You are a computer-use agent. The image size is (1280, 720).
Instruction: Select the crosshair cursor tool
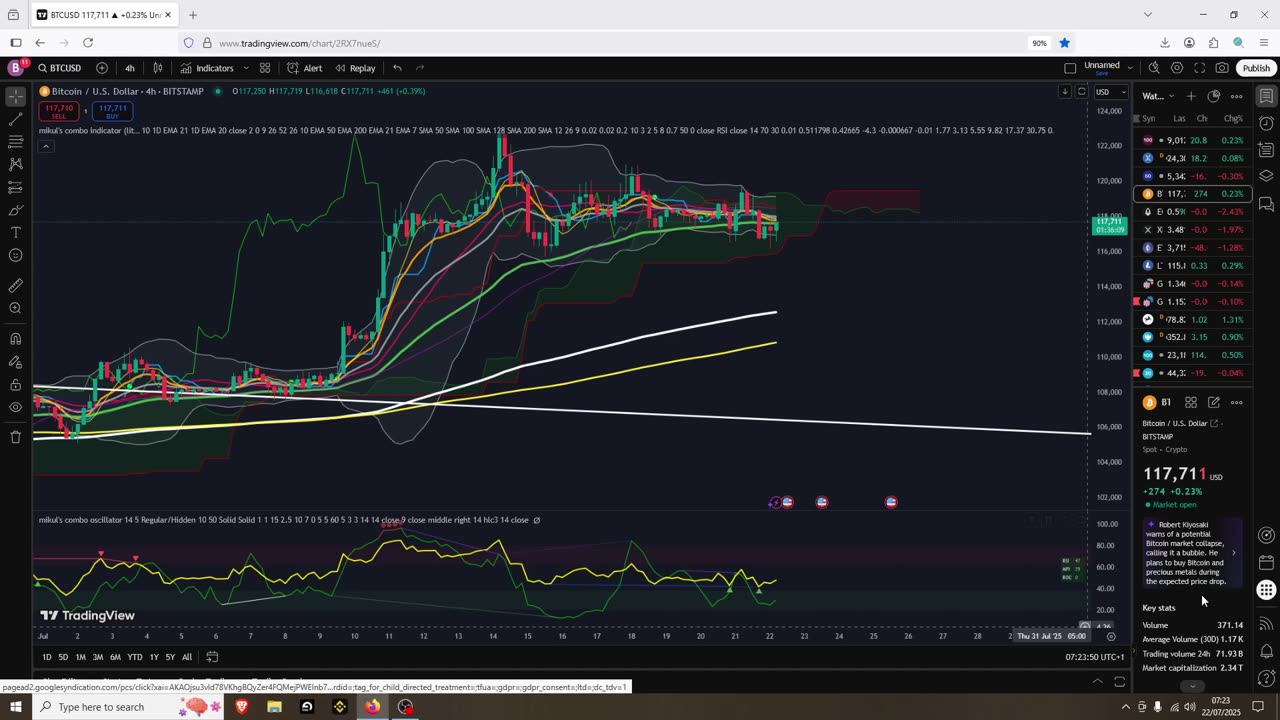15,97
